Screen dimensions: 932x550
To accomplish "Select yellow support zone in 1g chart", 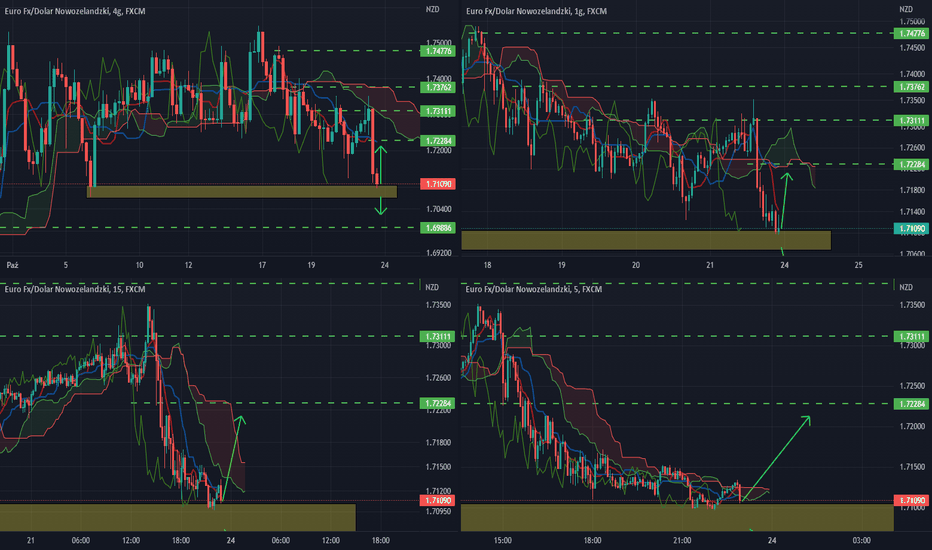I will pyautogui.click(x=646, y=240).
